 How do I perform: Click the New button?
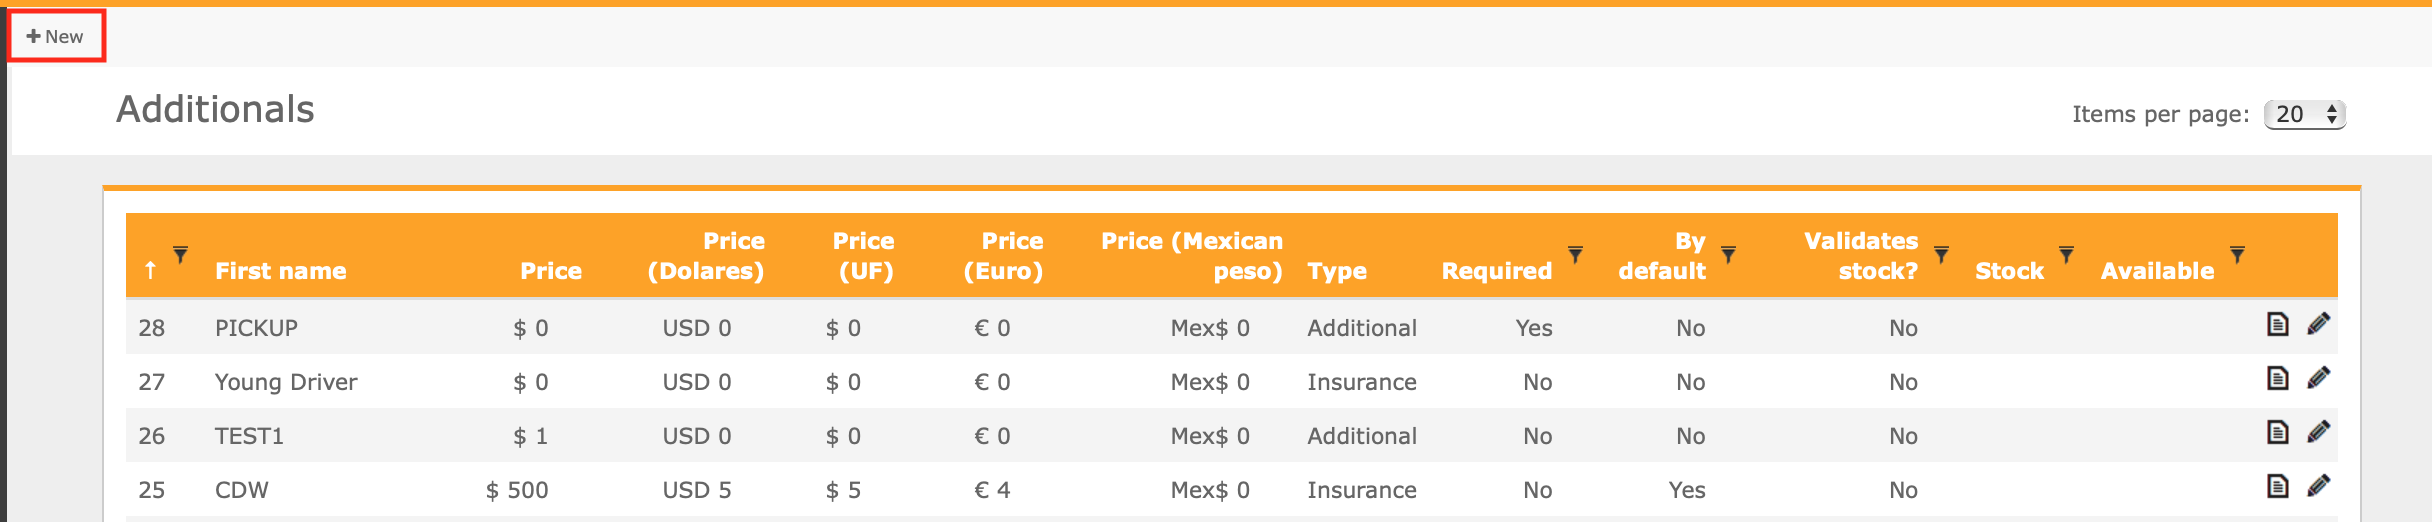tap(56, 37)
